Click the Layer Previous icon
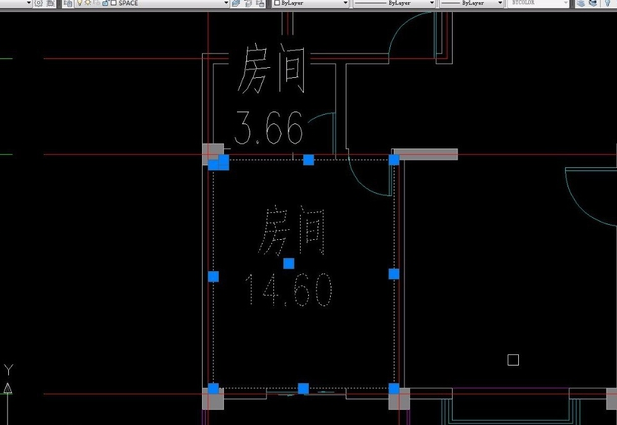The width and height of the screenshot is (617, 425). click(248, 3)
